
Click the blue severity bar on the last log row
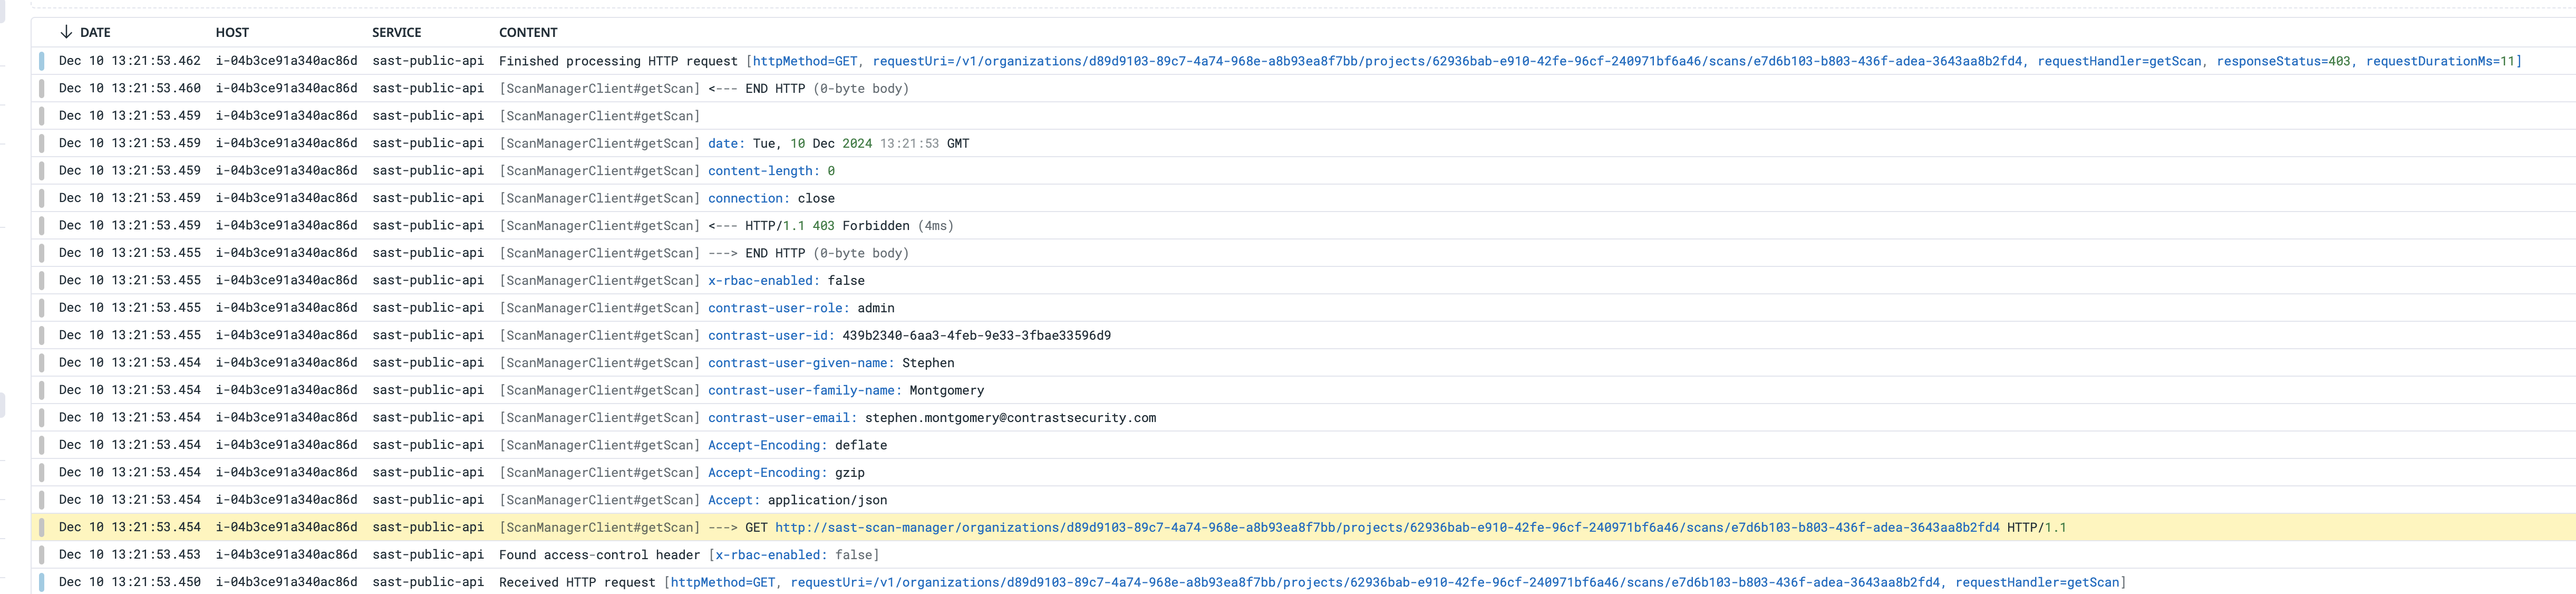click(x=41, y=581)
